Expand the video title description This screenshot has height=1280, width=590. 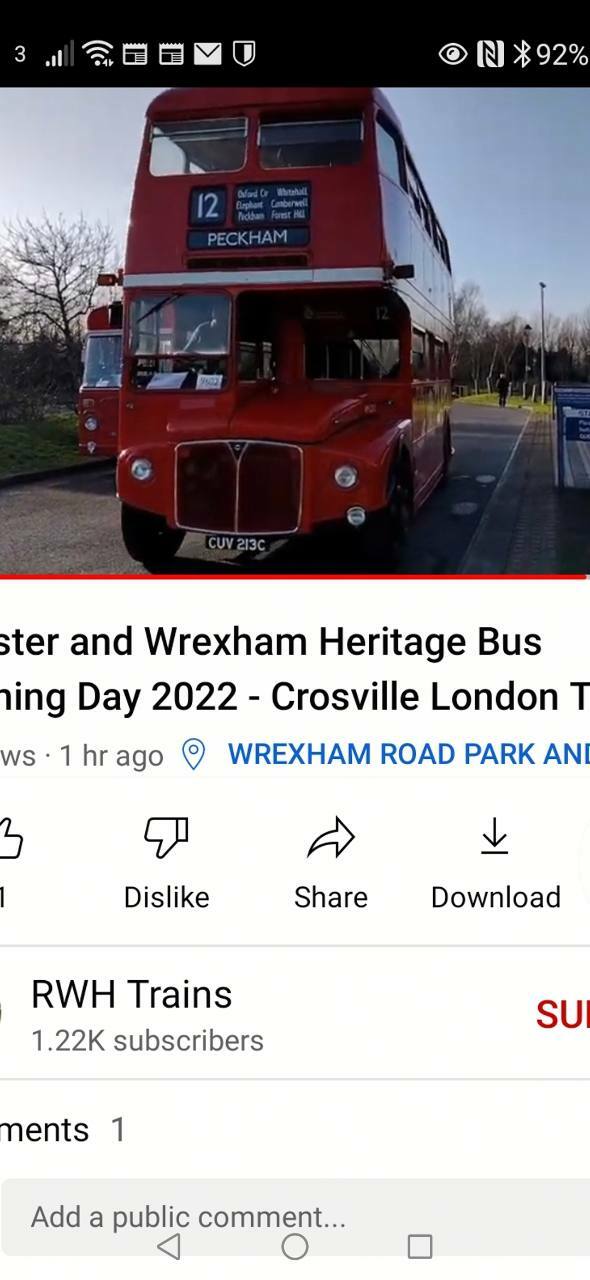tap(295, 669)
